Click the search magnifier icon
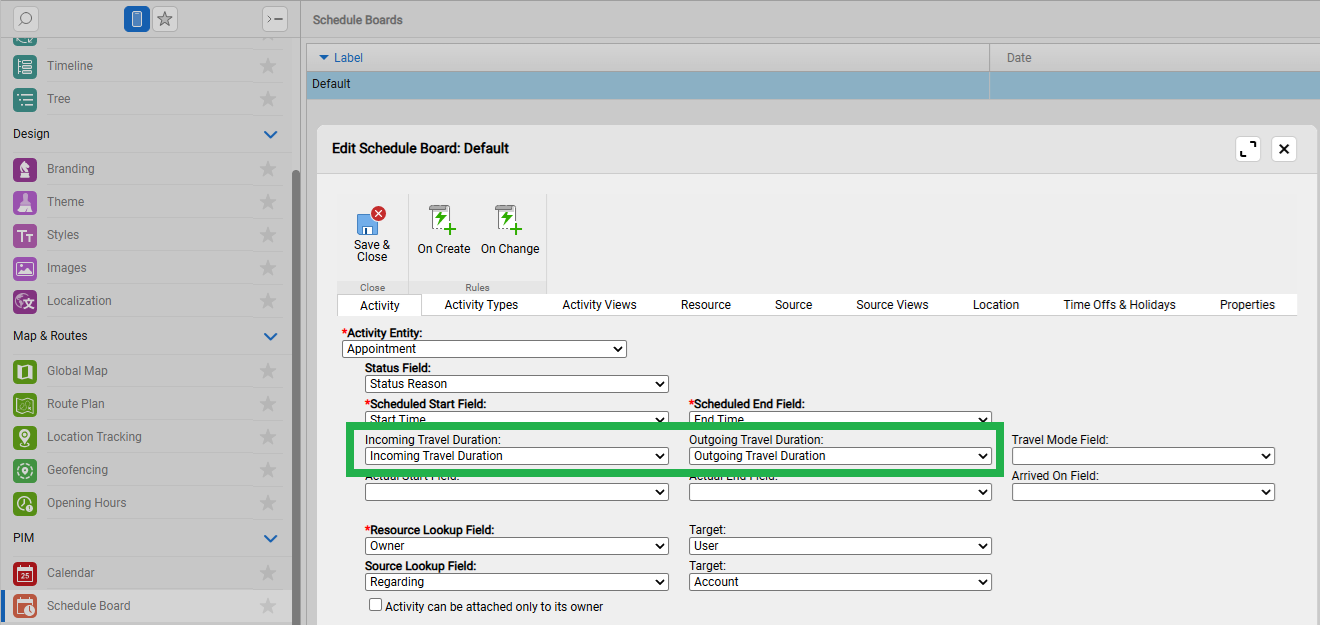 (x=25, y=19)
